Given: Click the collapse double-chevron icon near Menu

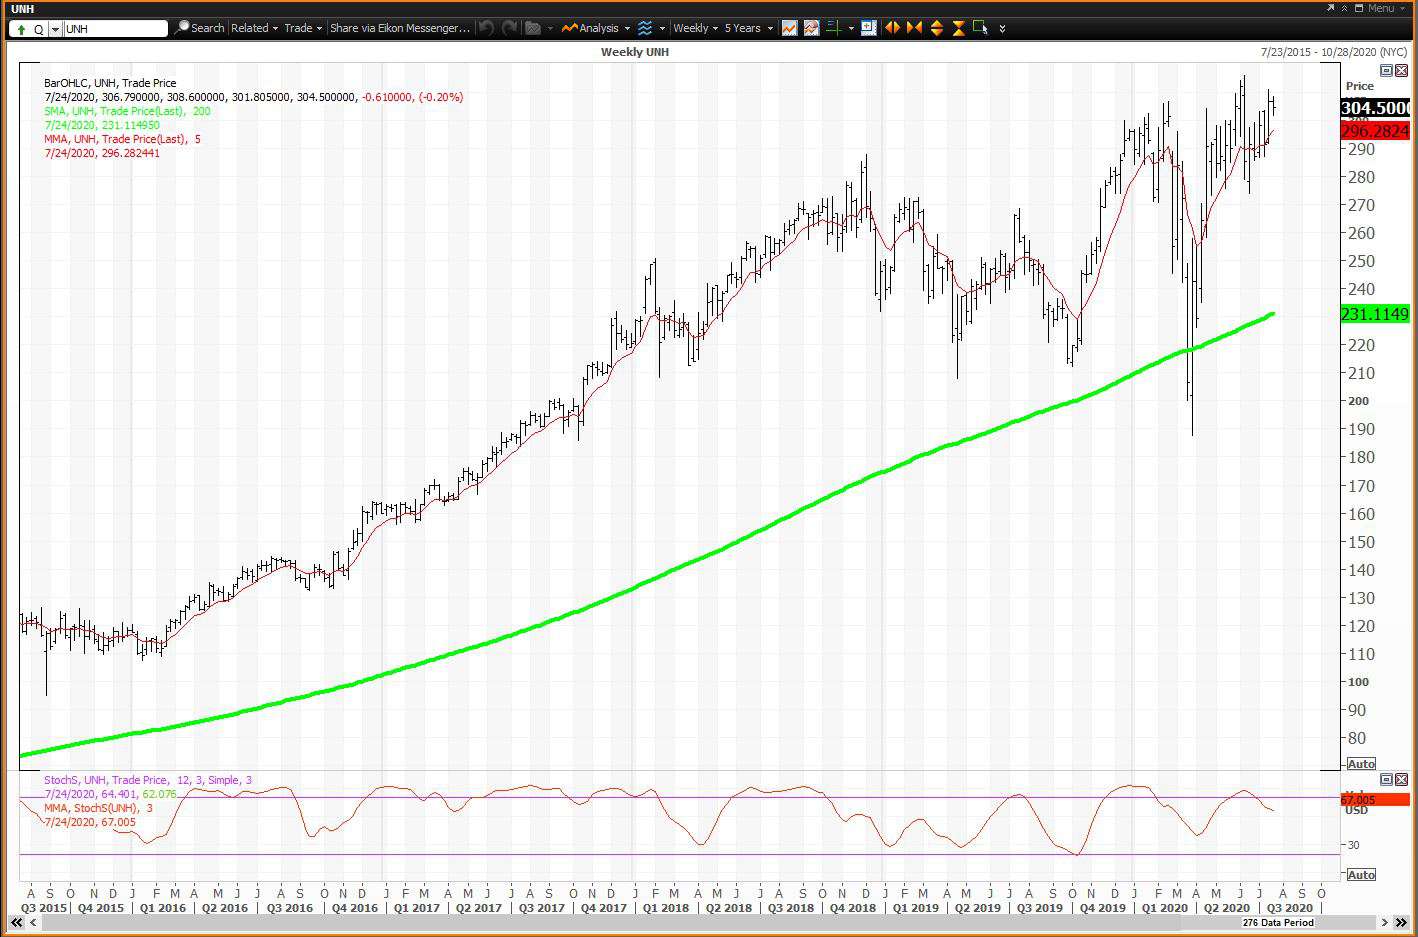Looking at the screenshot, I should pyautogui.click(x=1345, y=8).
